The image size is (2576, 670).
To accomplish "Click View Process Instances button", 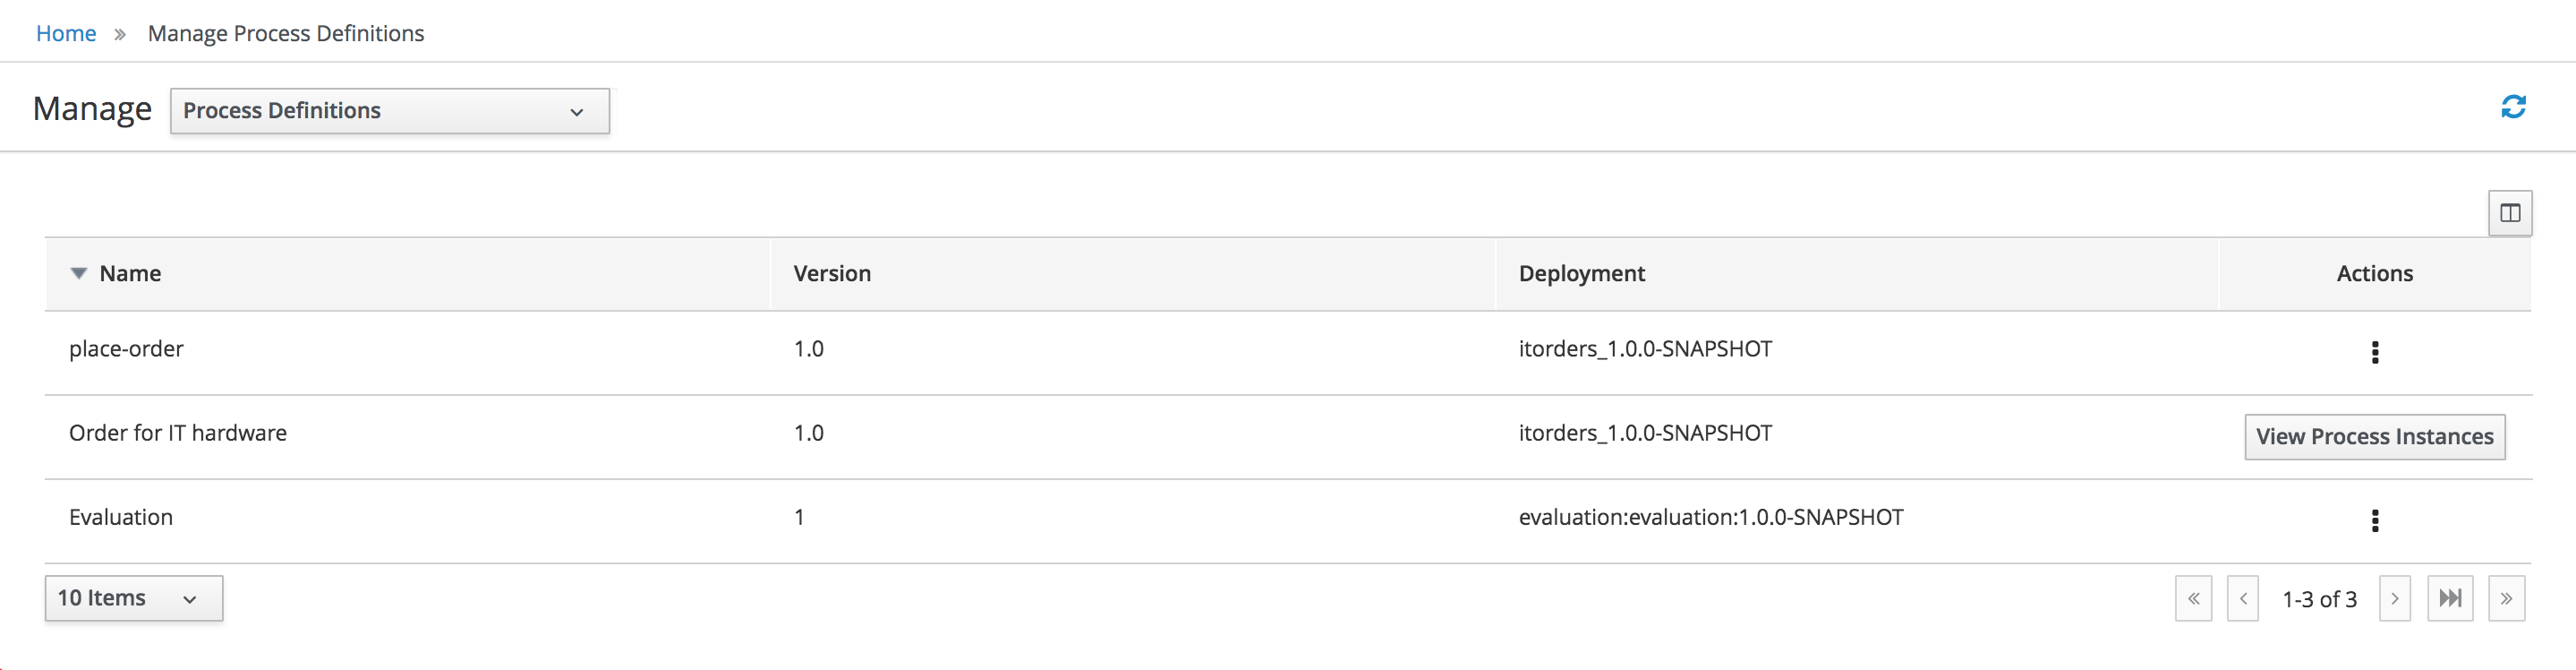I will tap(2374, 437).
